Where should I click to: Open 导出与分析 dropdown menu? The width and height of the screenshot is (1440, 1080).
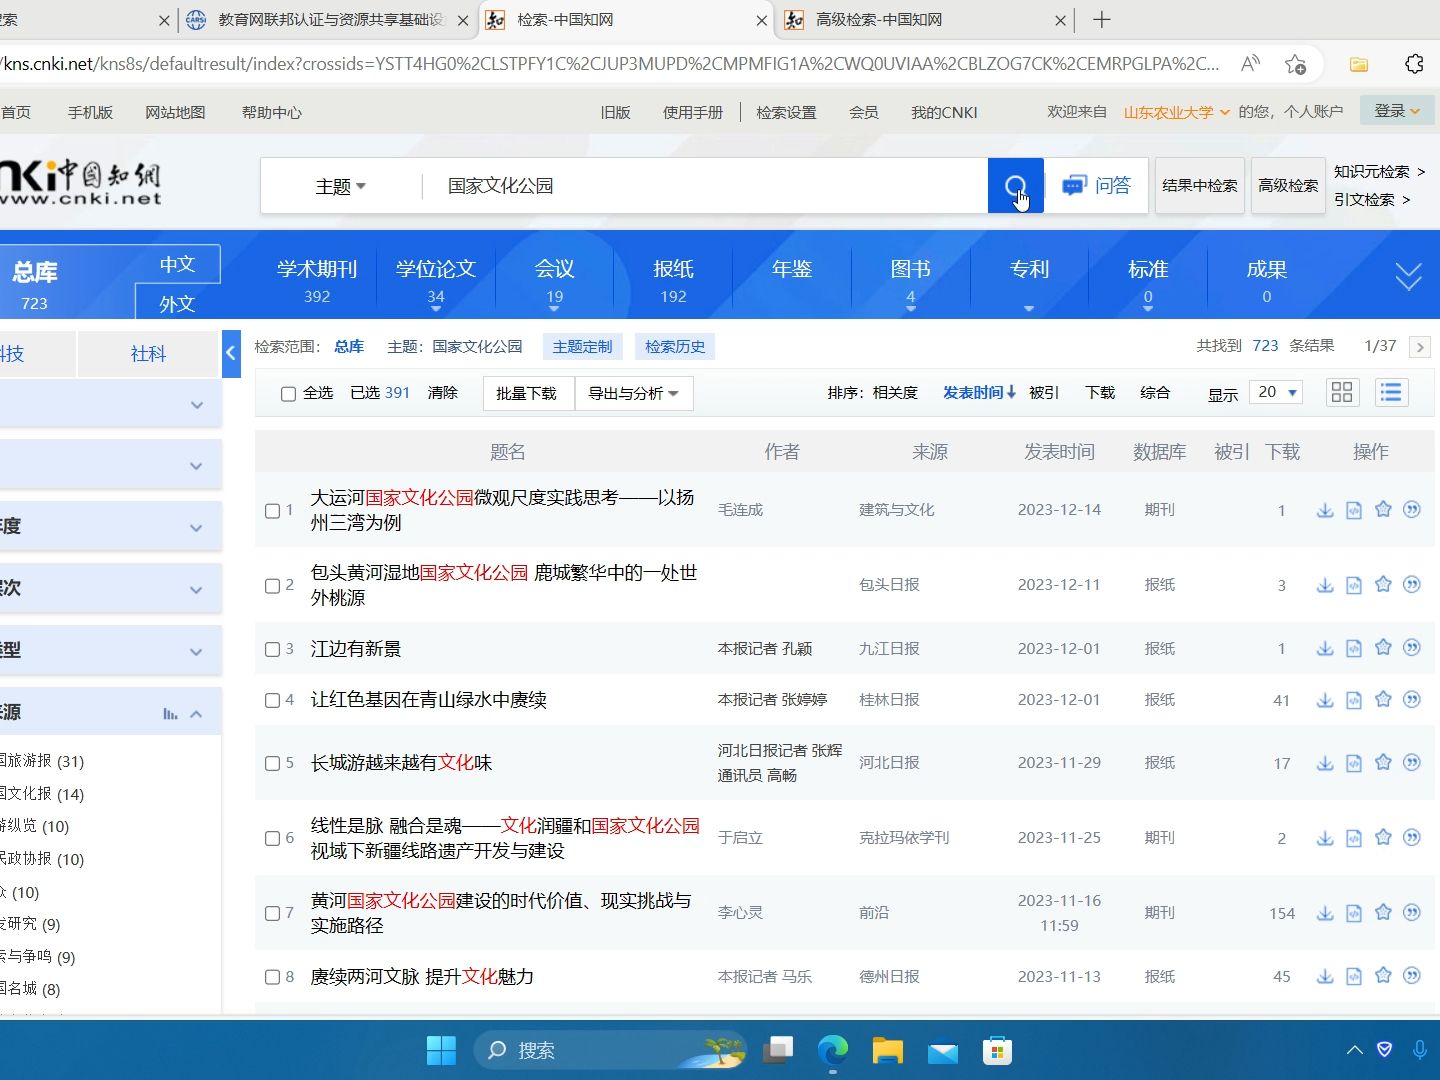[634, 393]
